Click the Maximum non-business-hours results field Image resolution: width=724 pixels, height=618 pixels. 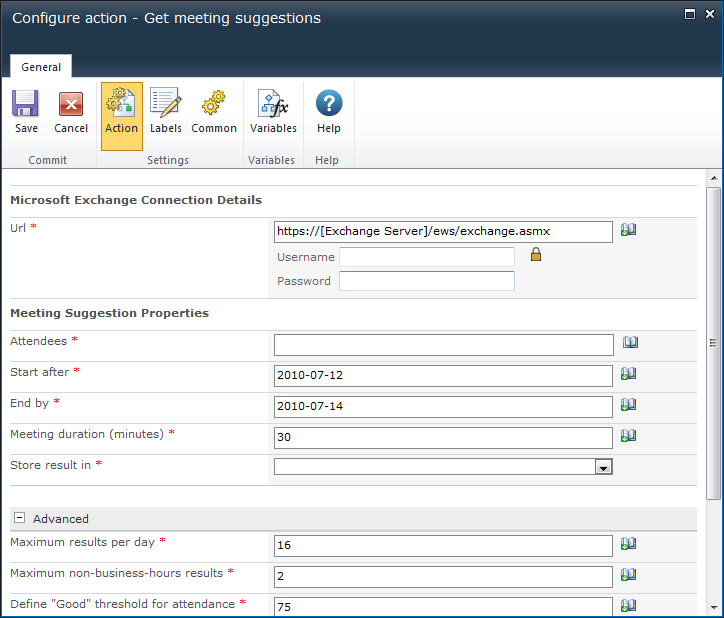[x=443, y=577]
